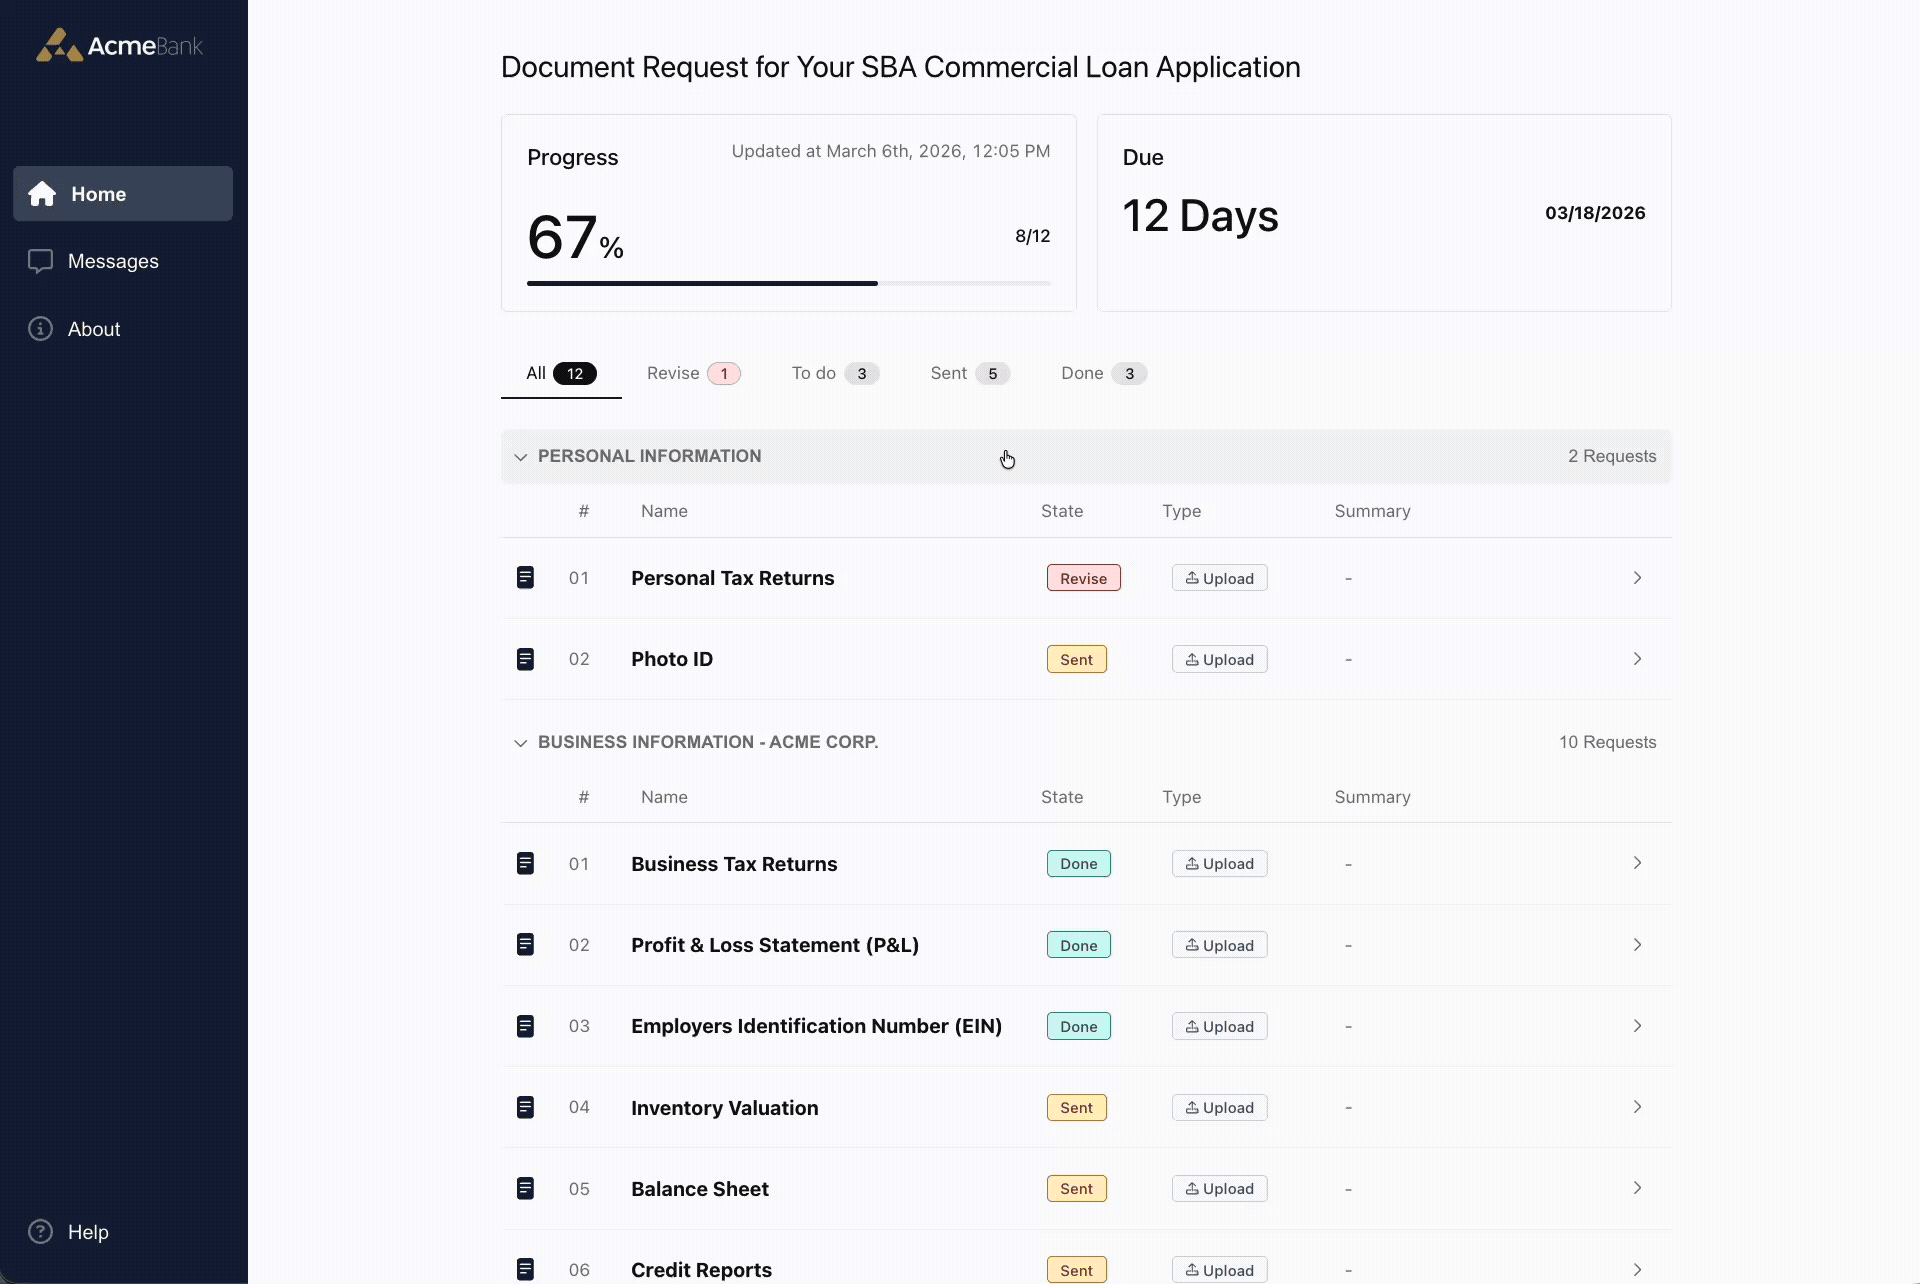Click the AcmeBank logo icon
Screen dimensions: 1920x1284
tap(59, 46)
